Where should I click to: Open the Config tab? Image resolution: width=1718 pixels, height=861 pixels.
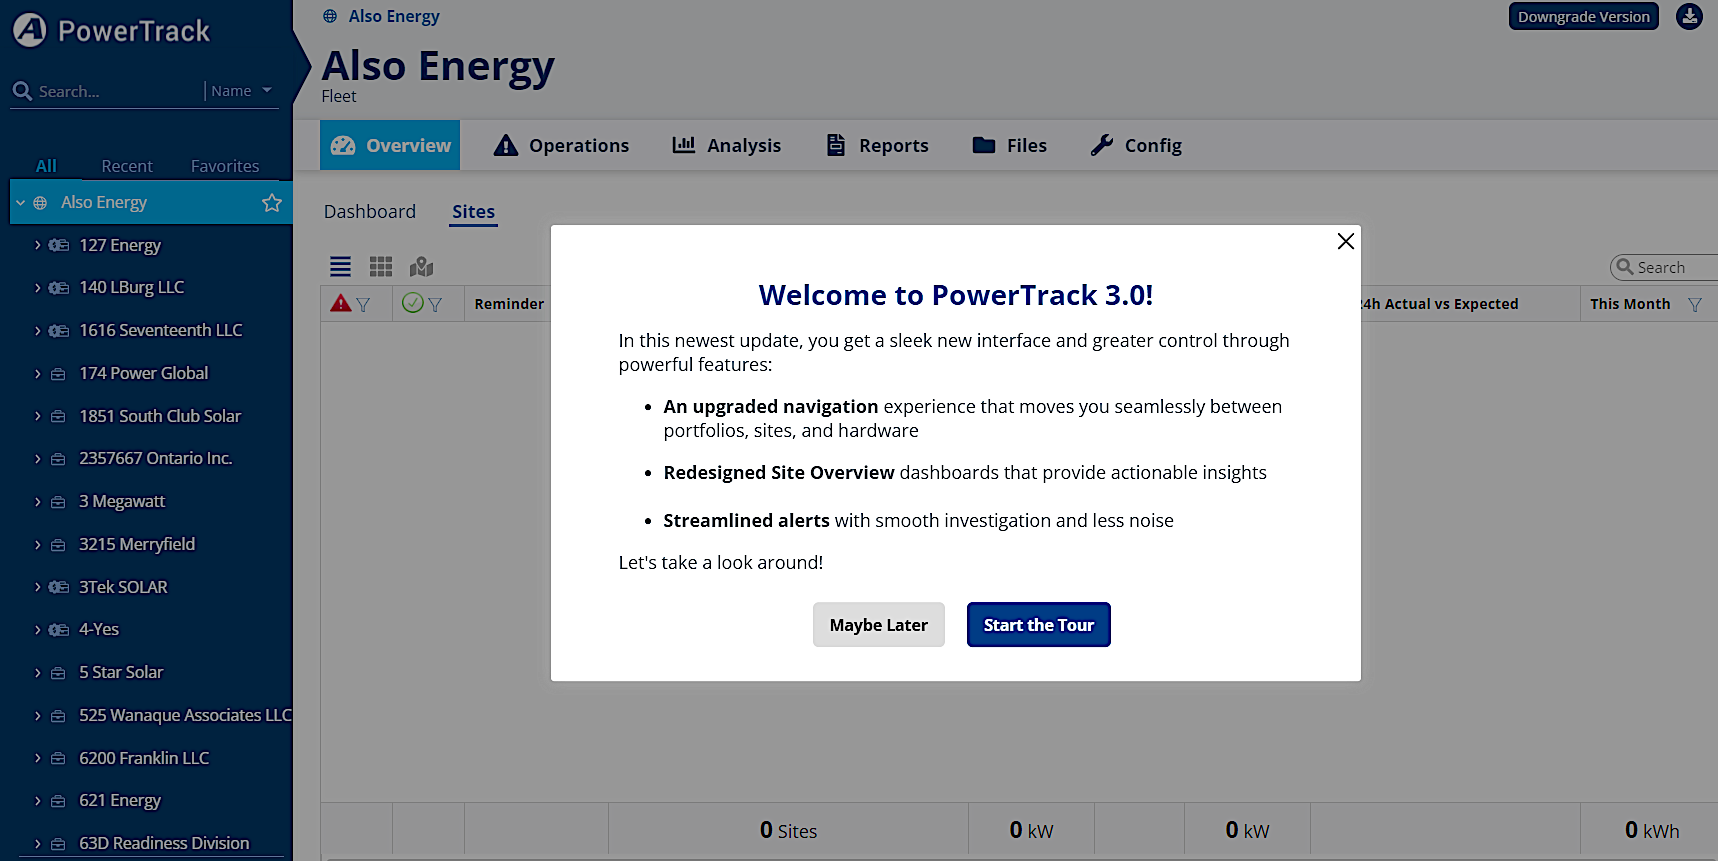[x=1136, y=145]
